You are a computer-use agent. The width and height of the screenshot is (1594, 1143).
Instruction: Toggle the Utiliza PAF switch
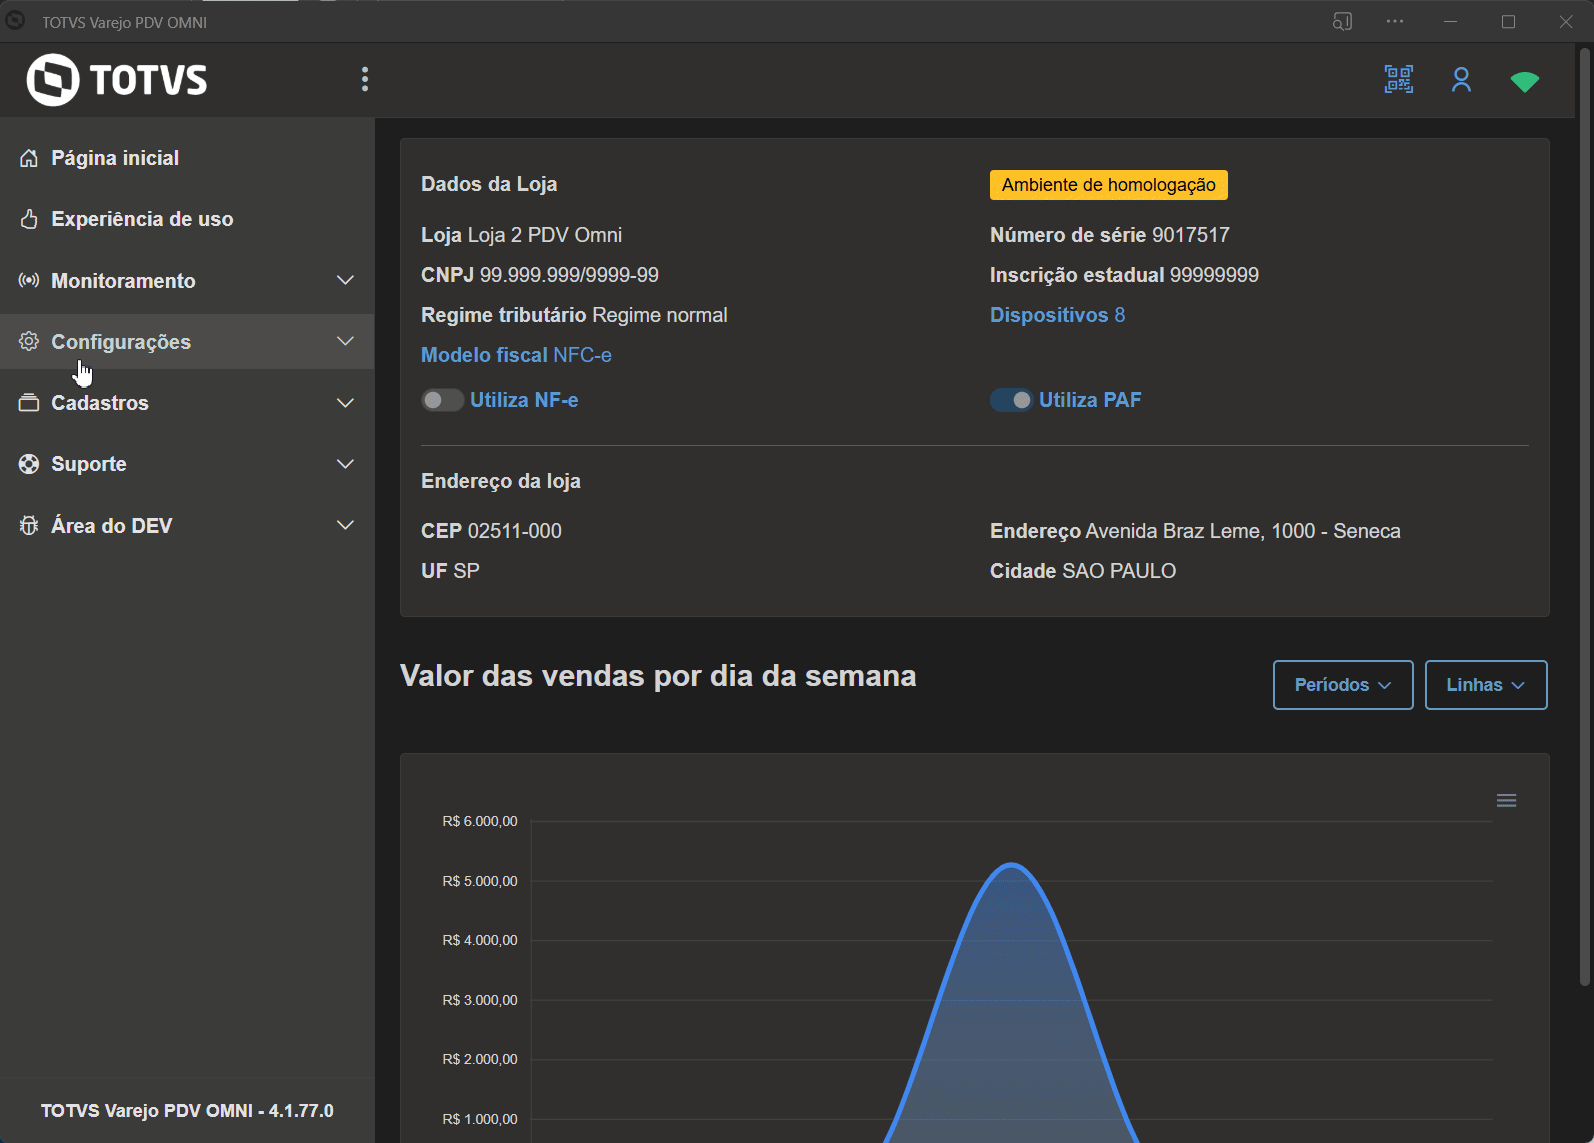pyautogui.click(x=1011, y=400)
